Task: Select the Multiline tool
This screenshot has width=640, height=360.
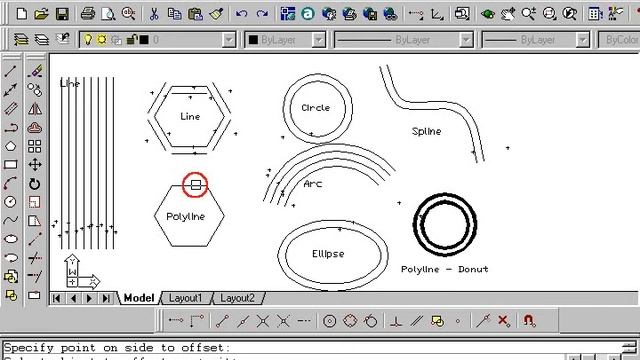Action: click(x=11, y=109)
